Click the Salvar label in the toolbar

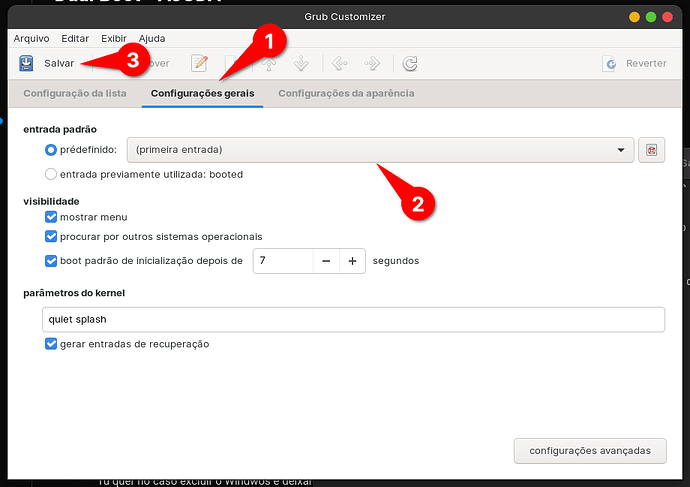point(59,63)
